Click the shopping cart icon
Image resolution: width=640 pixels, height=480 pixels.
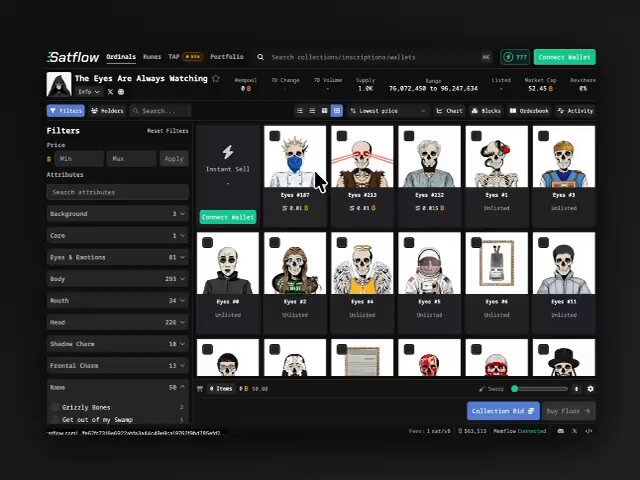click(200, 389)
